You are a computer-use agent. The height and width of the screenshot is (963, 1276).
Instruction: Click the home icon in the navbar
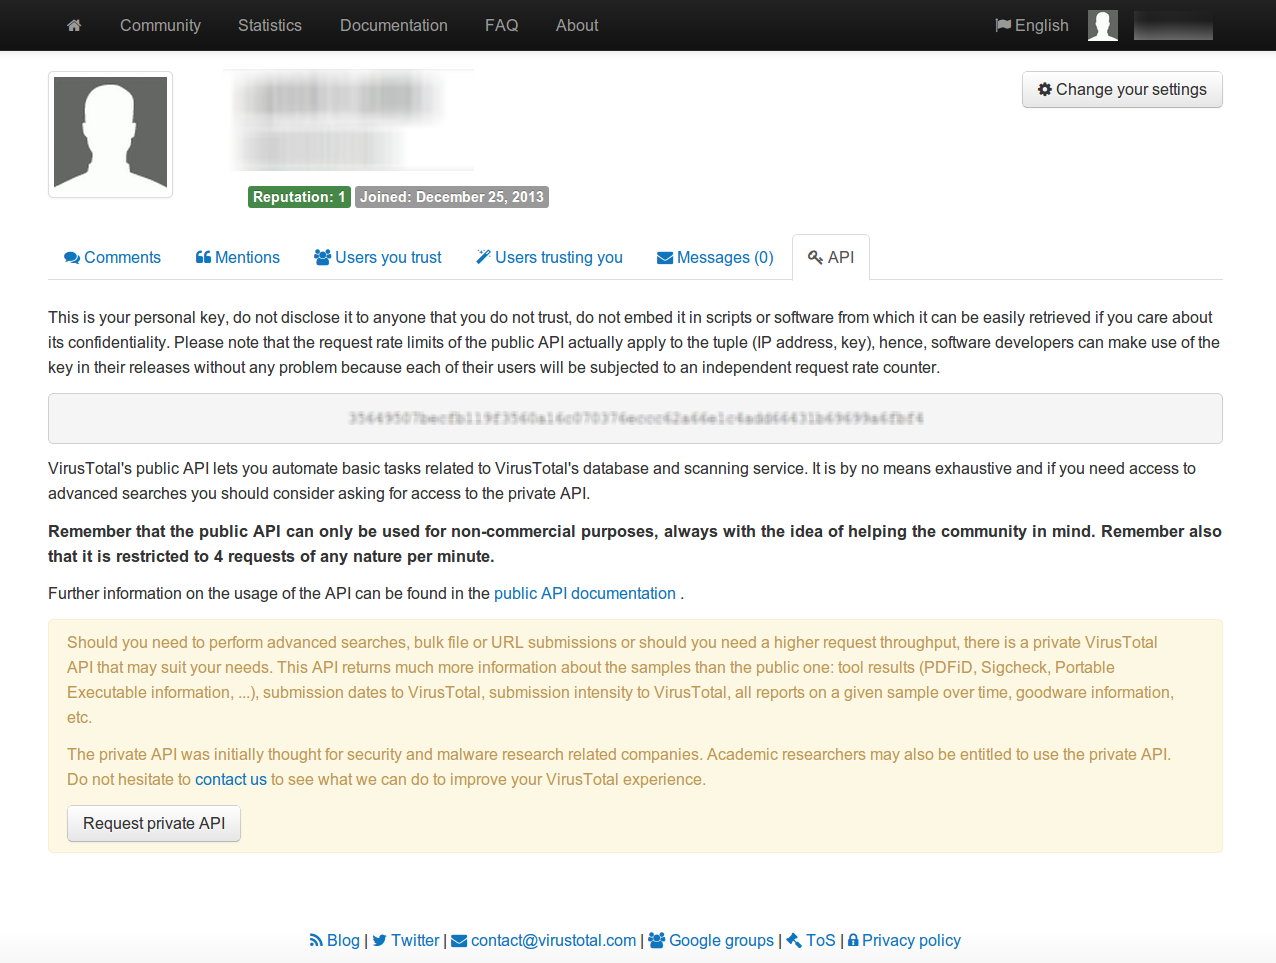pos(73,25)
